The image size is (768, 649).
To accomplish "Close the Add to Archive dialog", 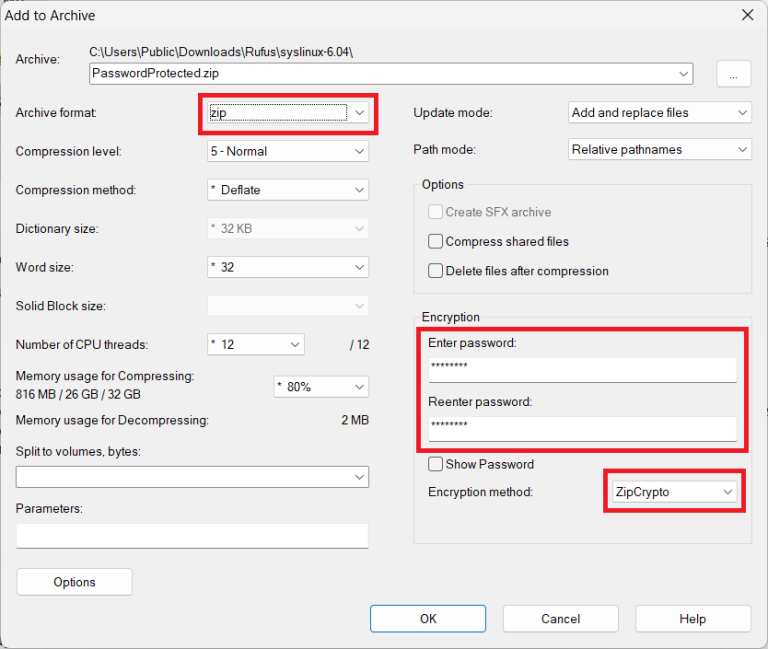I will tap(746, 15).
